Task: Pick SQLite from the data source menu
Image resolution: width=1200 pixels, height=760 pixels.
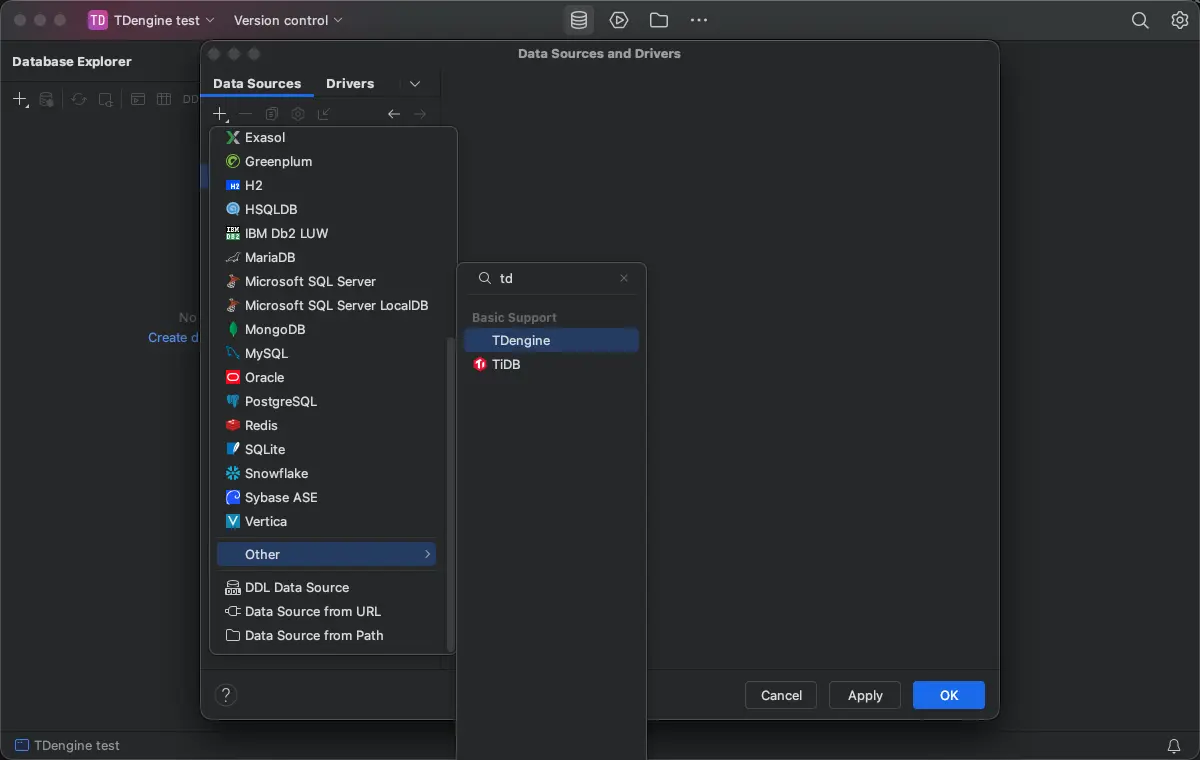Action: [x=326, y=449]
